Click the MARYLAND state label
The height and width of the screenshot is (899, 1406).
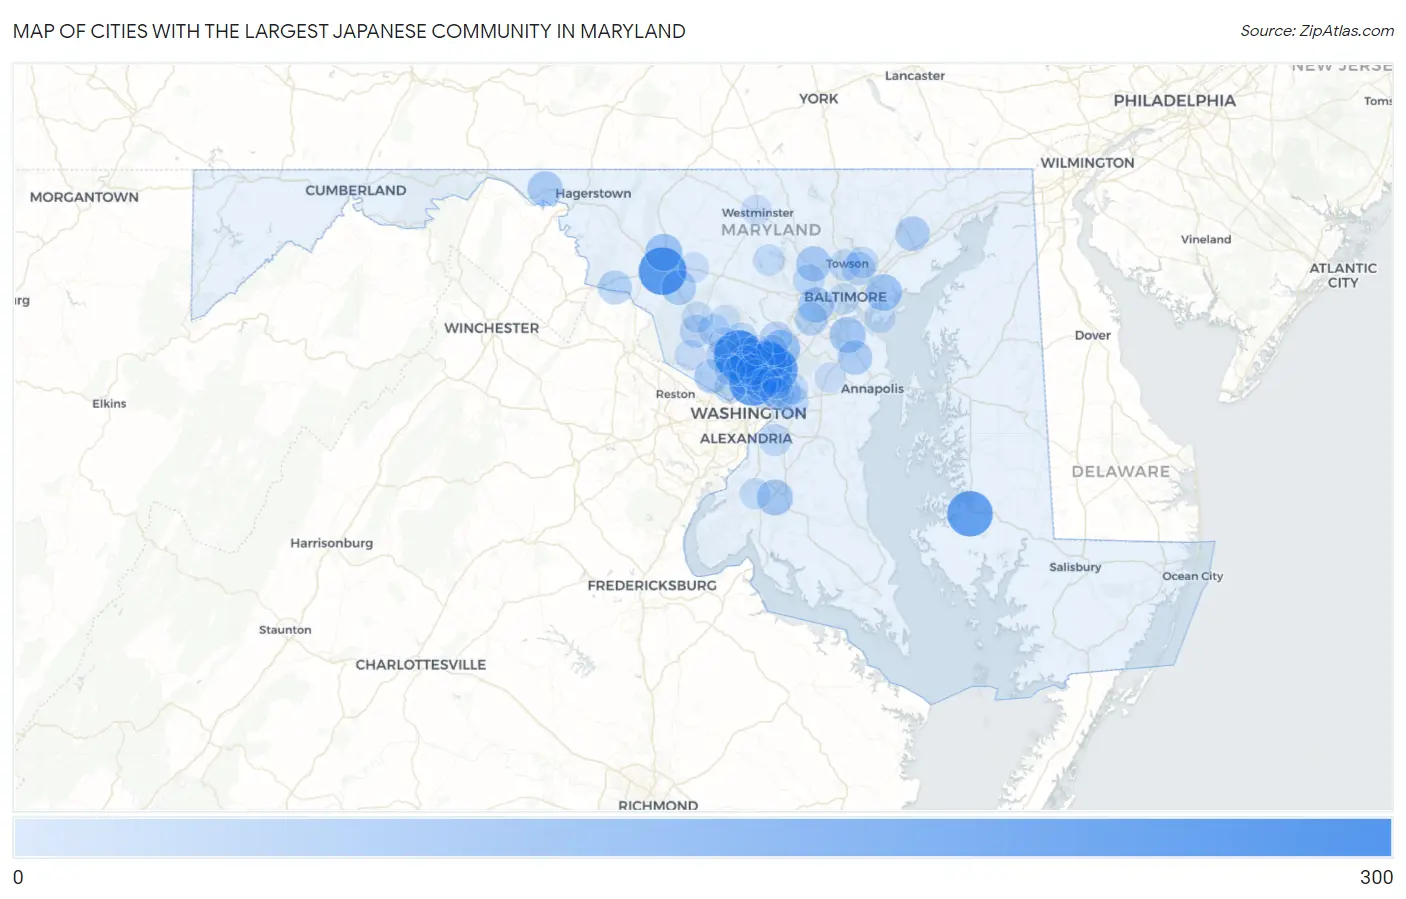[770, 230]
